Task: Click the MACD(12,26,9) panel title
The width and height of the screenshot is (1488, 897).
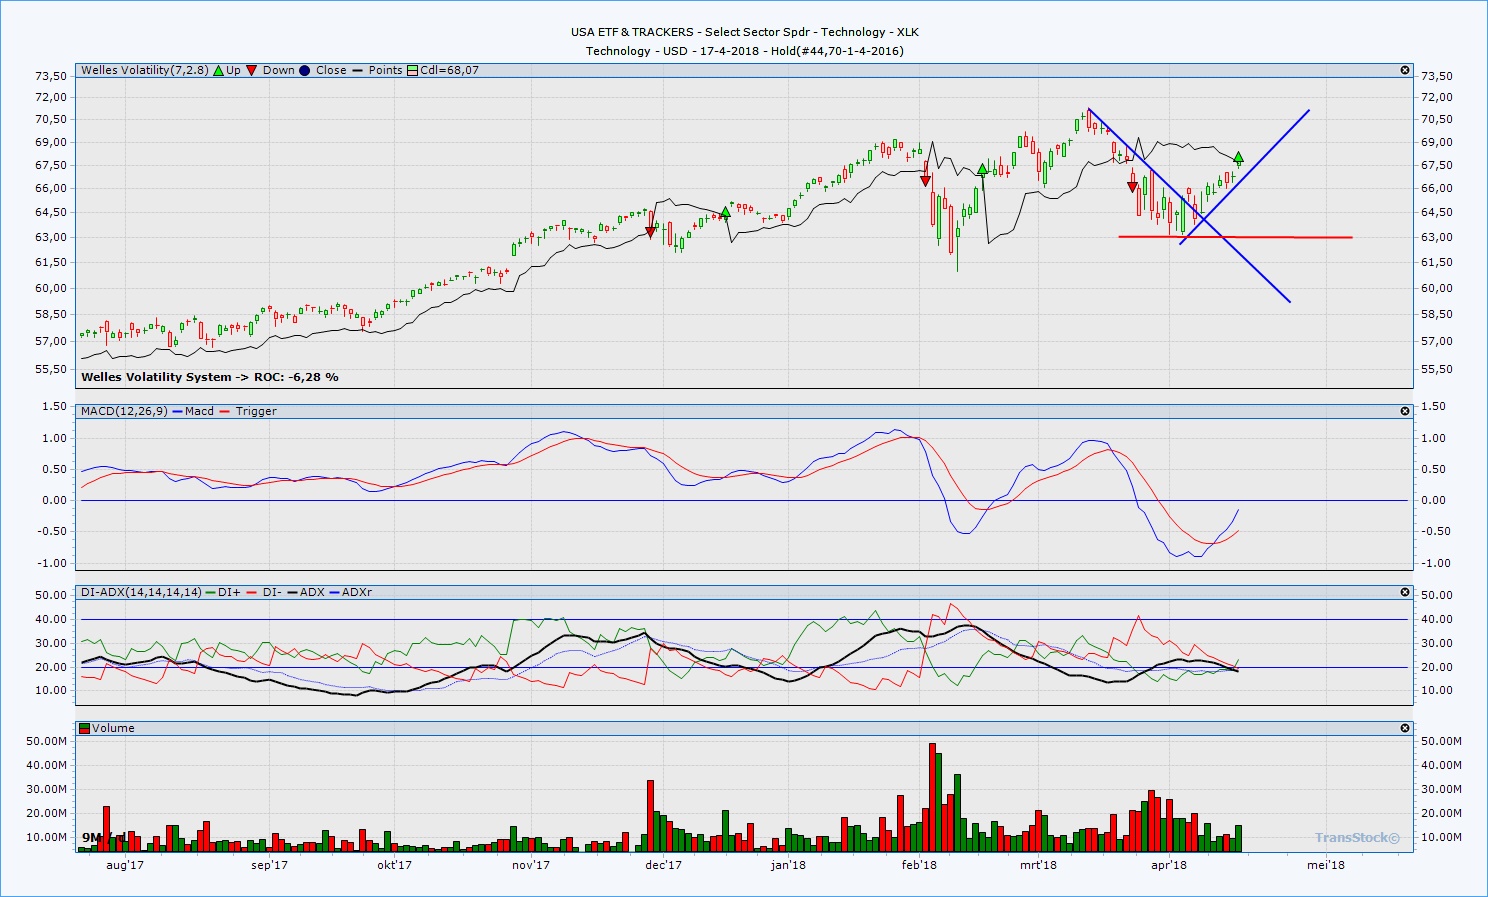Action: pos(124,411)
